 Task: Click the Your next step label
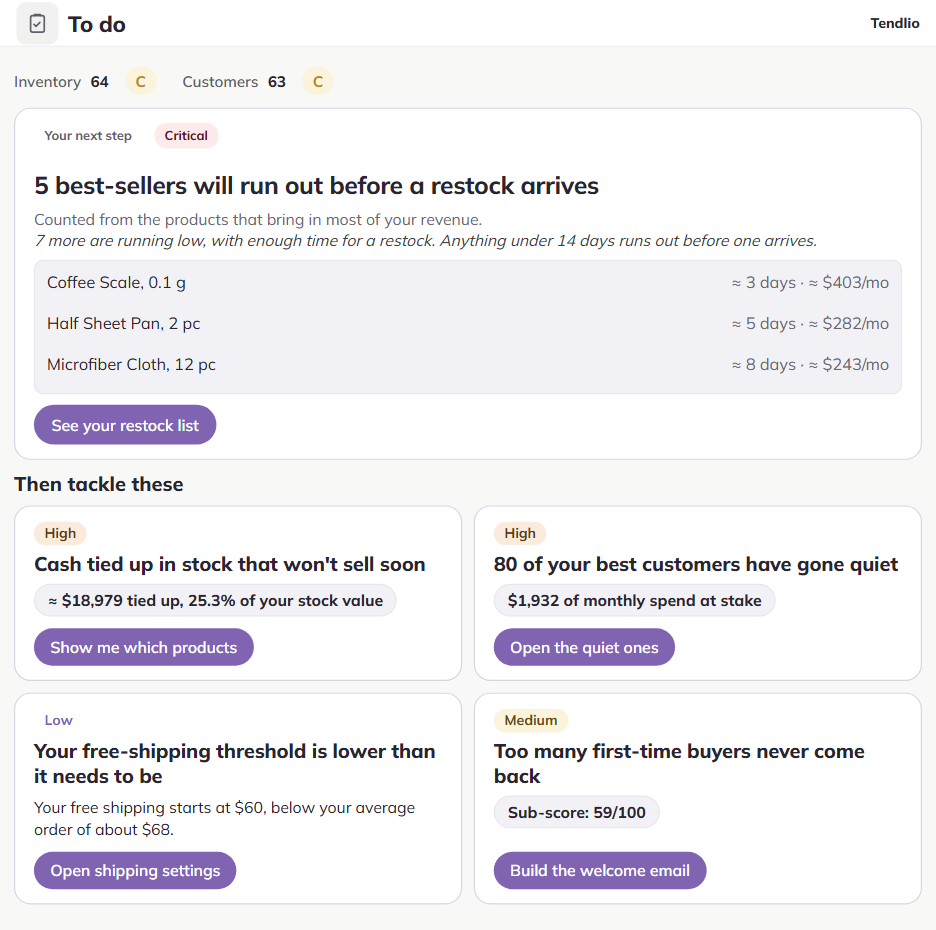click(x=88, y=136)
